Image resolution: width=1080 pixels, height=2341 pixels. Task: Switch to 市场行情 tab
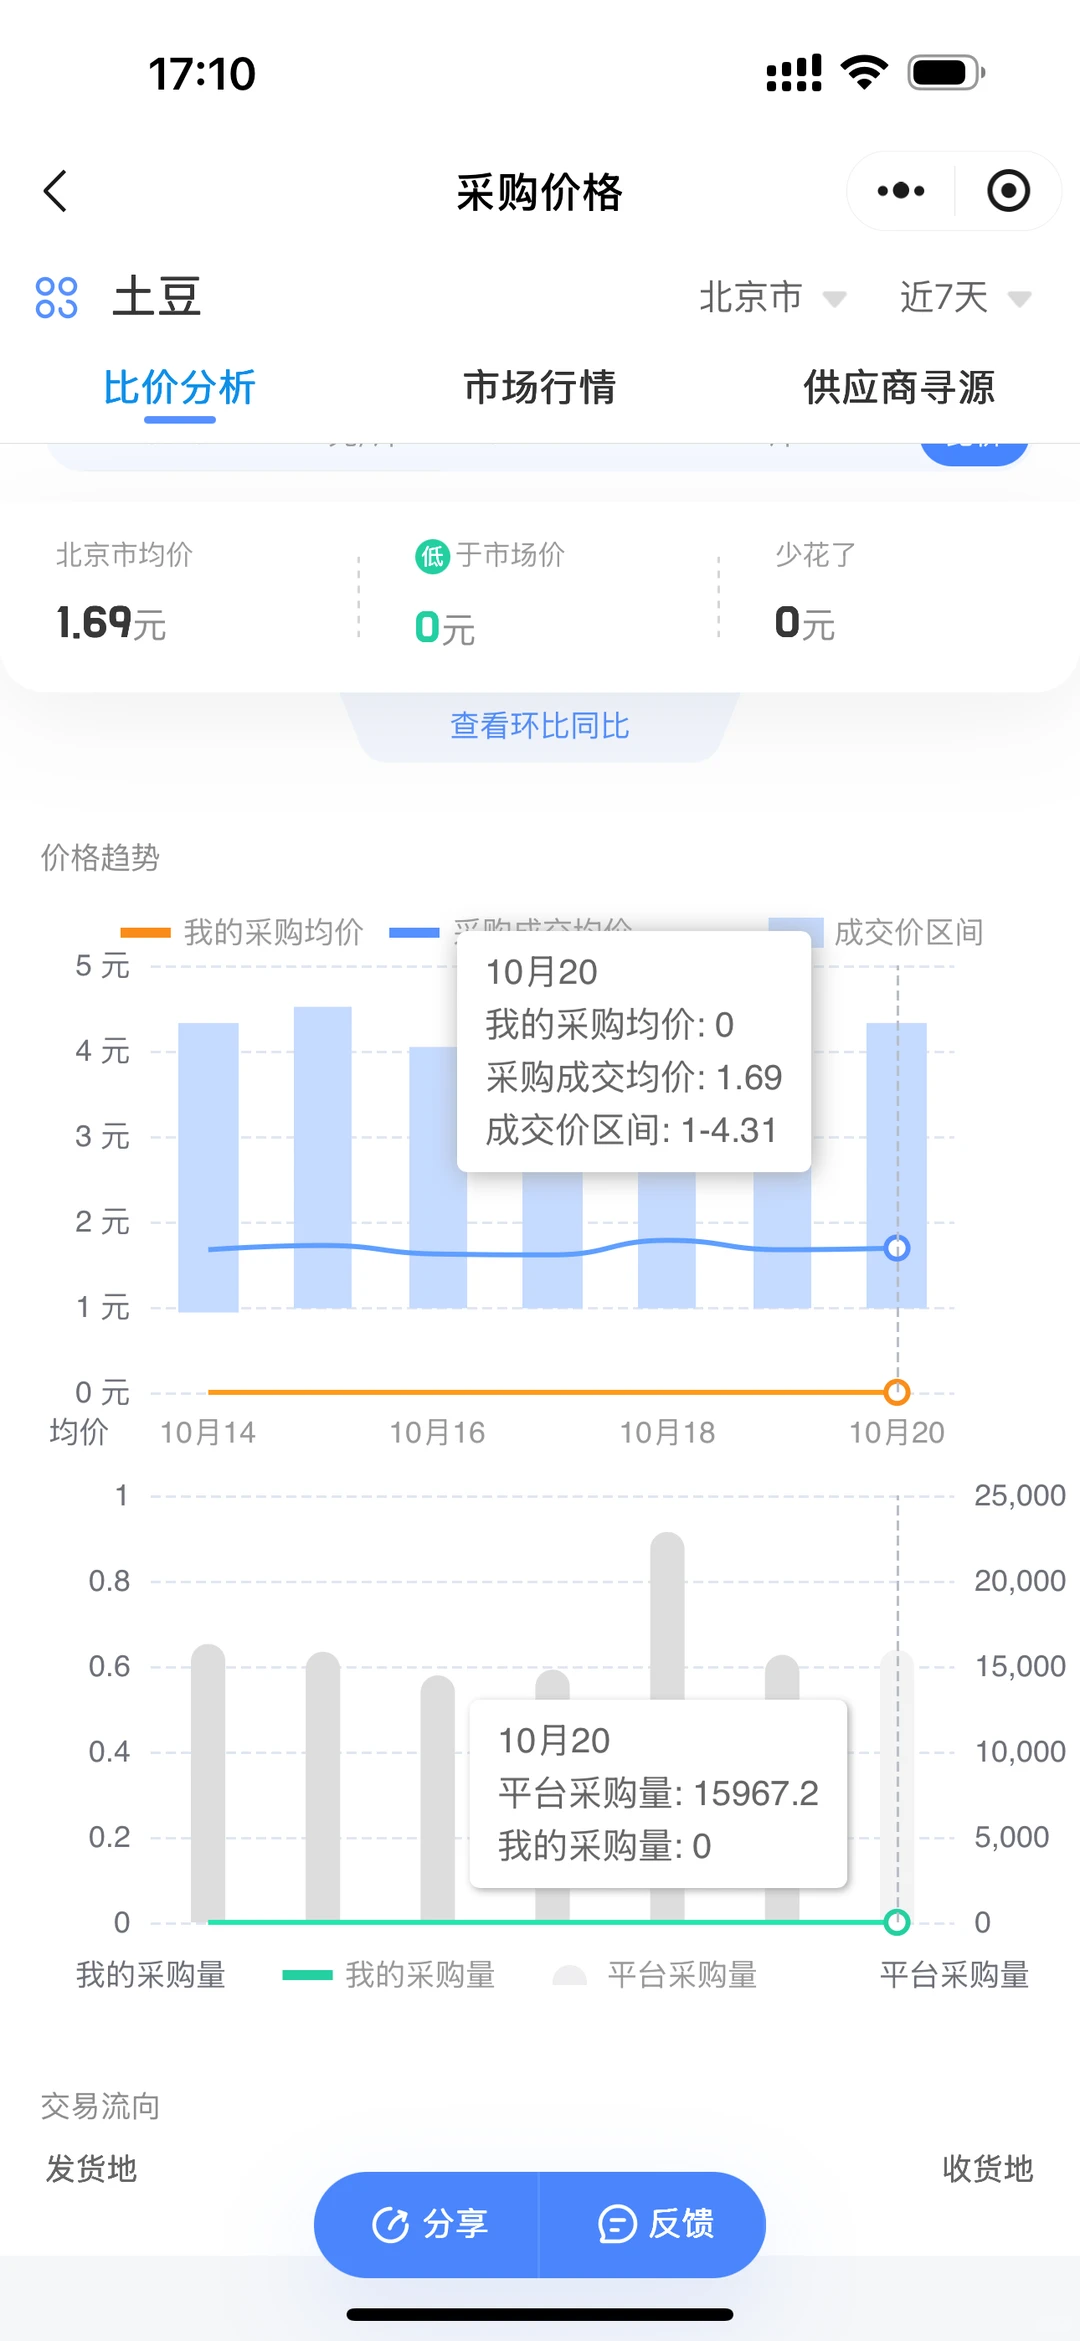pyautogui.click(x=540, y=388)
